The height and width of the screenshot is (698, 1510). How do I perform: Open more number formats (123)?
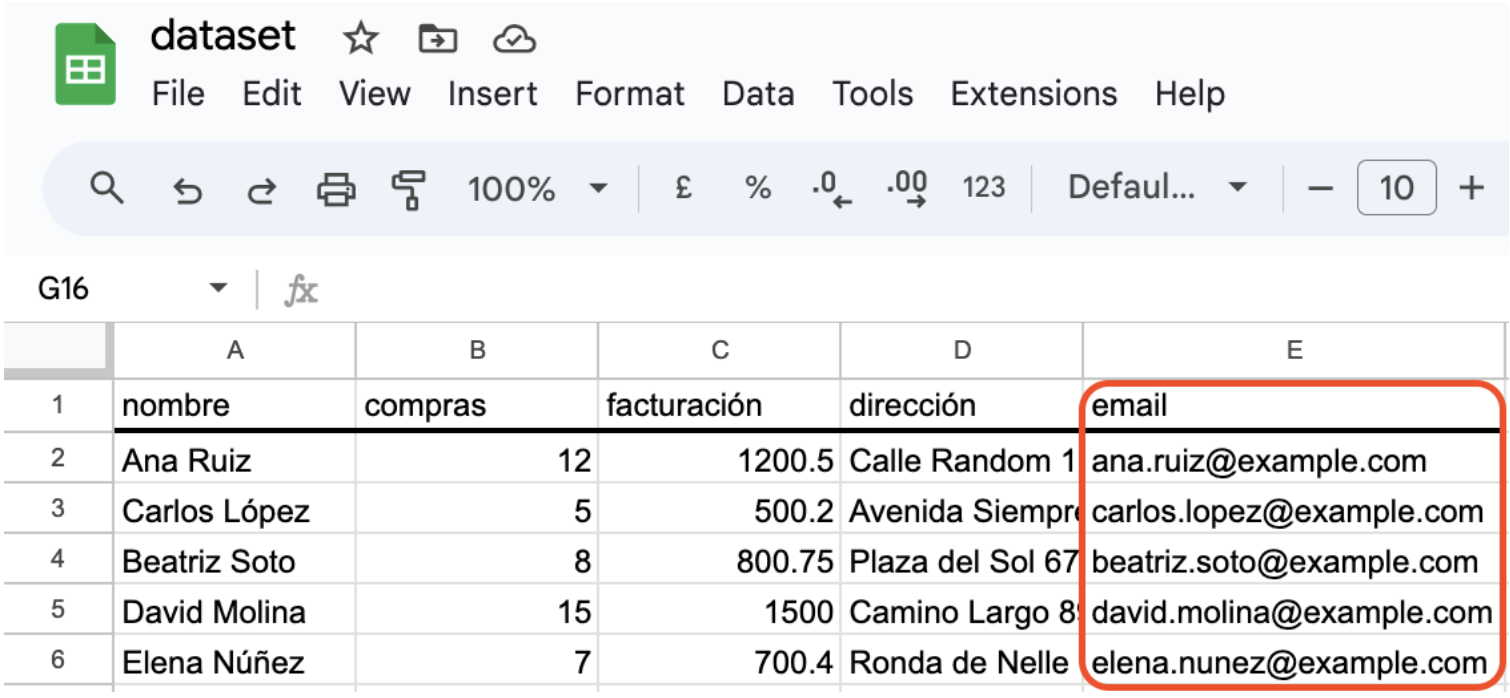983,188
